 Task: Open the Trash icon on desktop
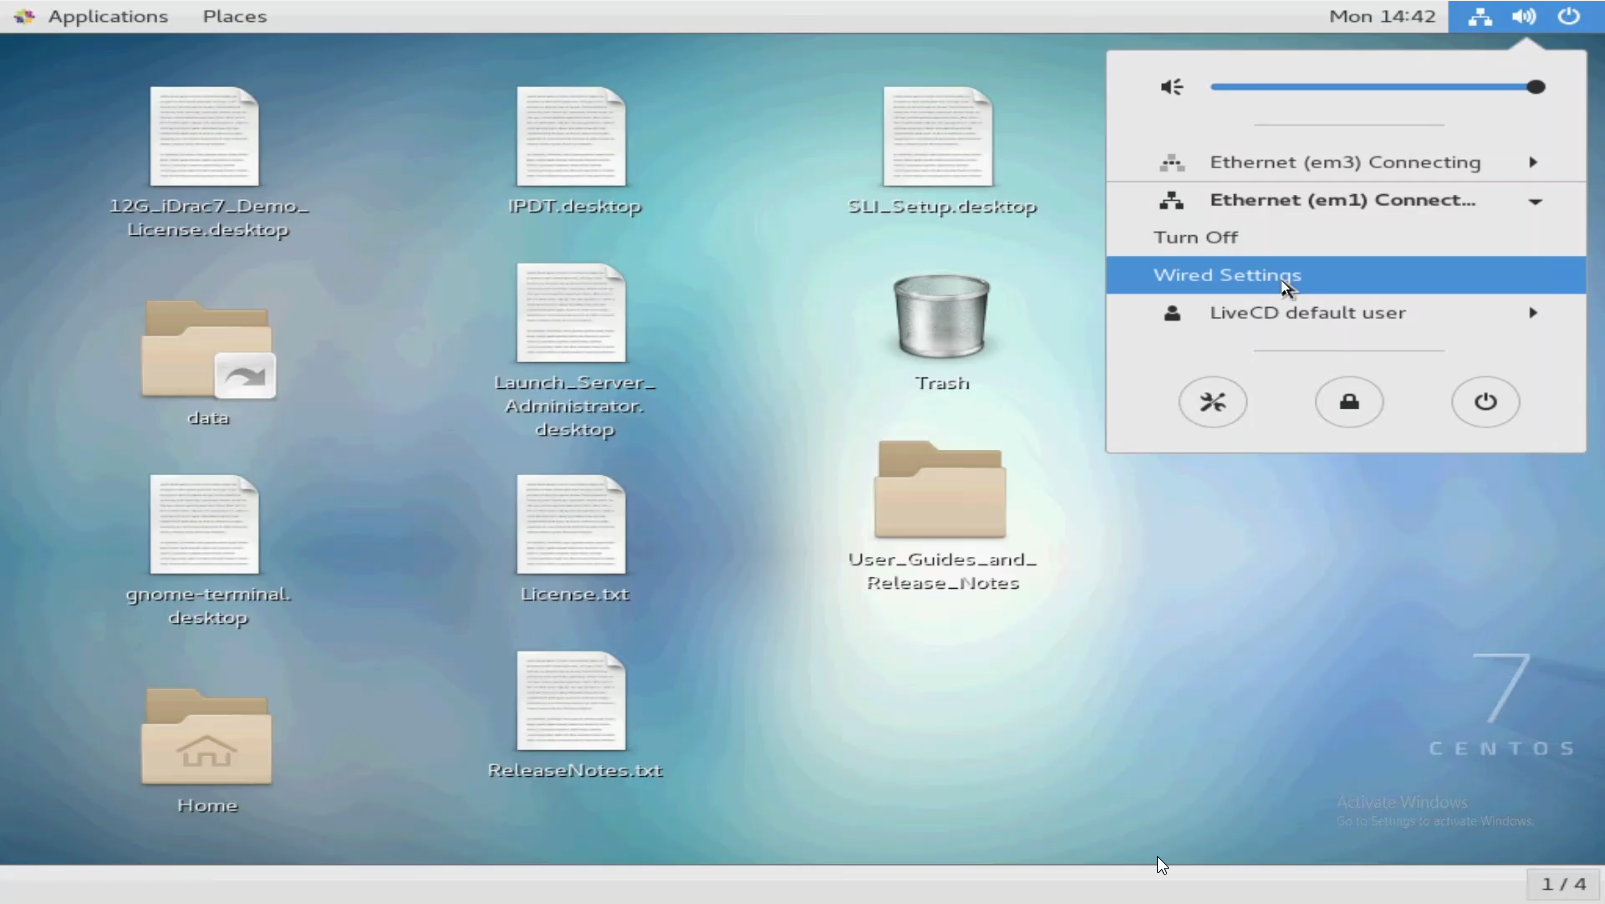pyautogui.click(x=941, y=318)
